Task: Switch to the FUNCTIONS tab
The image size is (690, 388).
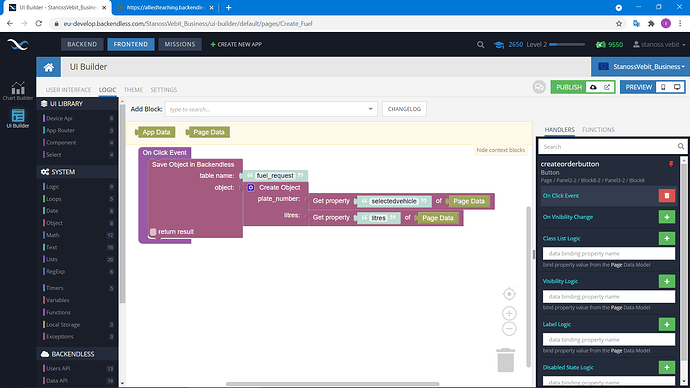Action: coord(598,130)
